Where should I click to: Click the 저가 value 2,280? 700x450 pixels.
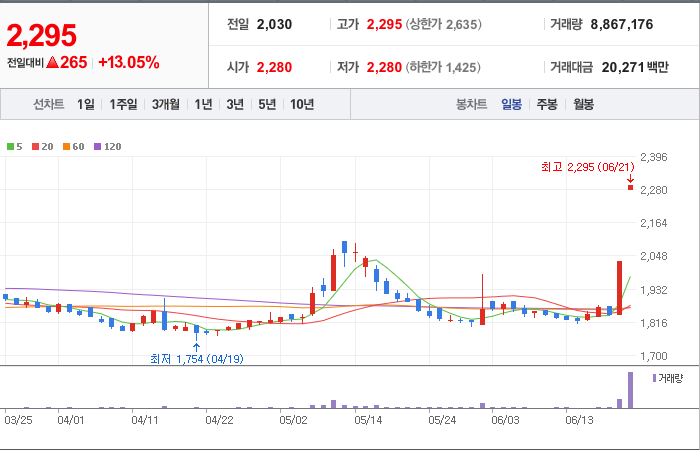pos(384,67)
